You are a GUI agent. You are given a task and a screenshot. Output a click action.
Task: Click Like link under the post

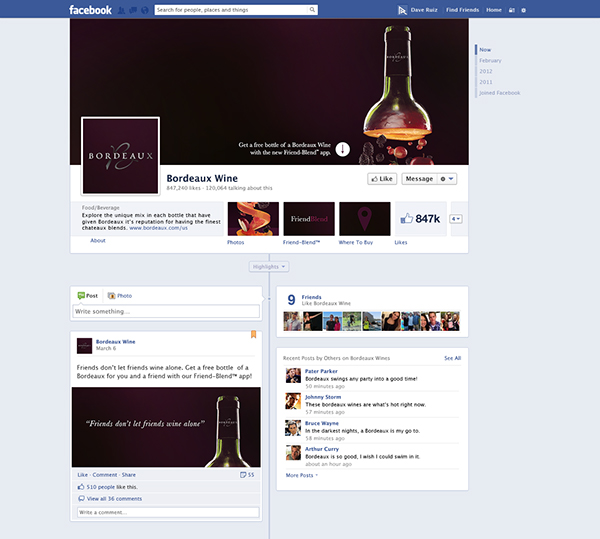pyautogui.click(x=82, y=475)
